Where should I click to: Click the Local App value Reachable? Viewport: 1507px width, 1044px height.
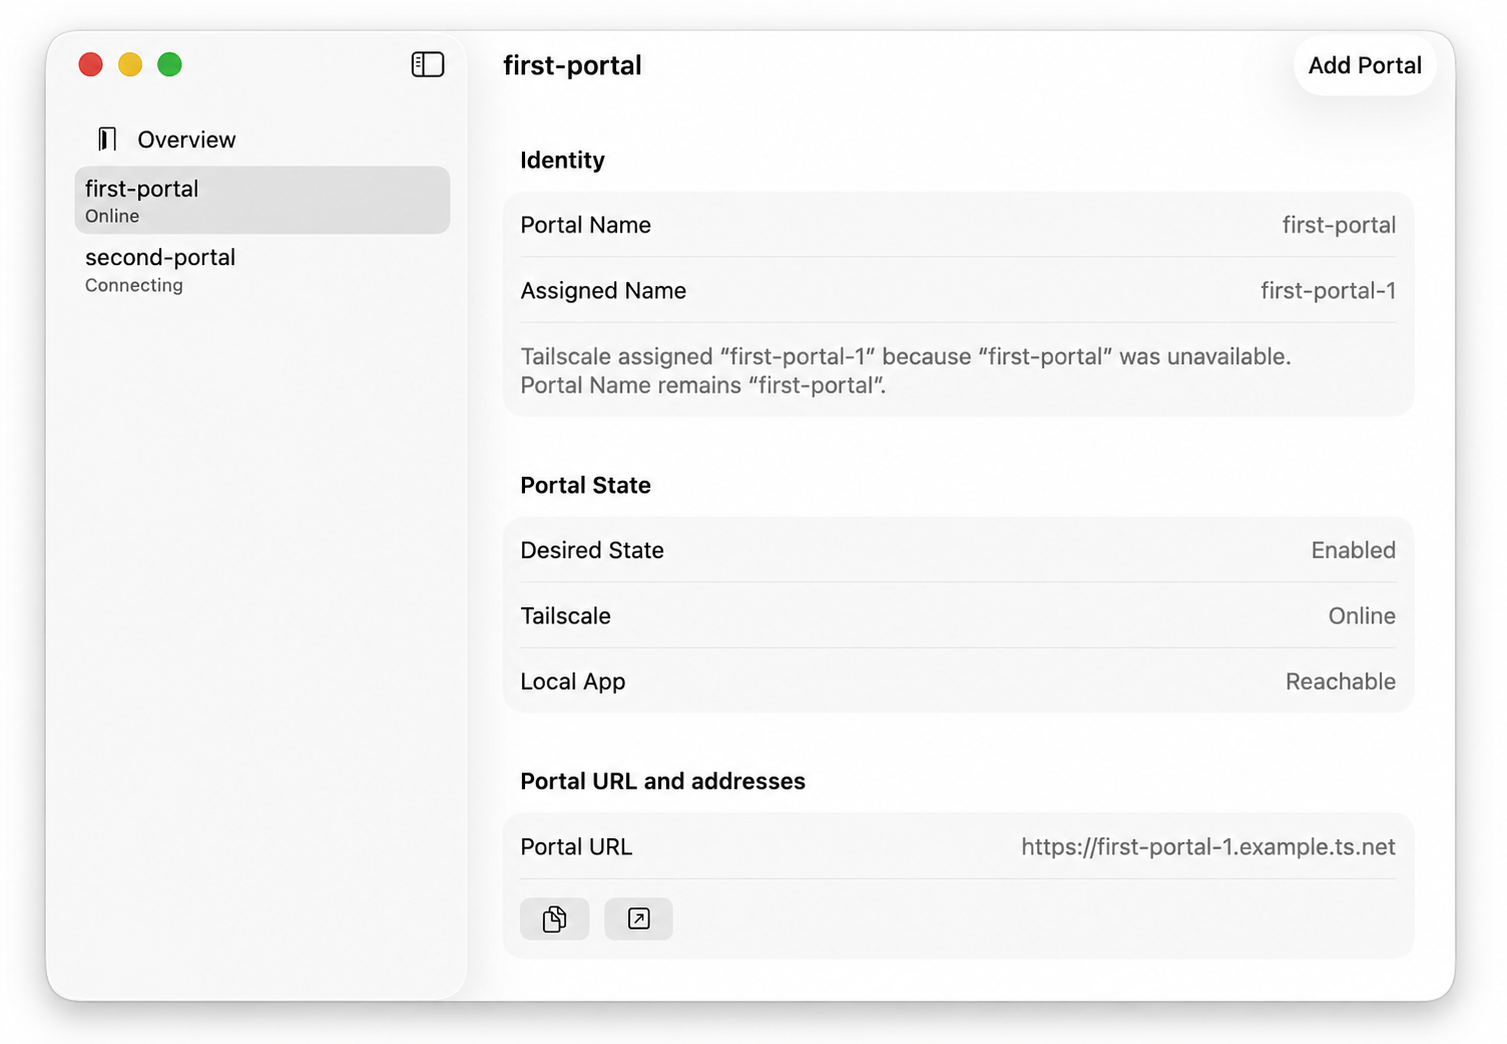tap(1340, 682)
